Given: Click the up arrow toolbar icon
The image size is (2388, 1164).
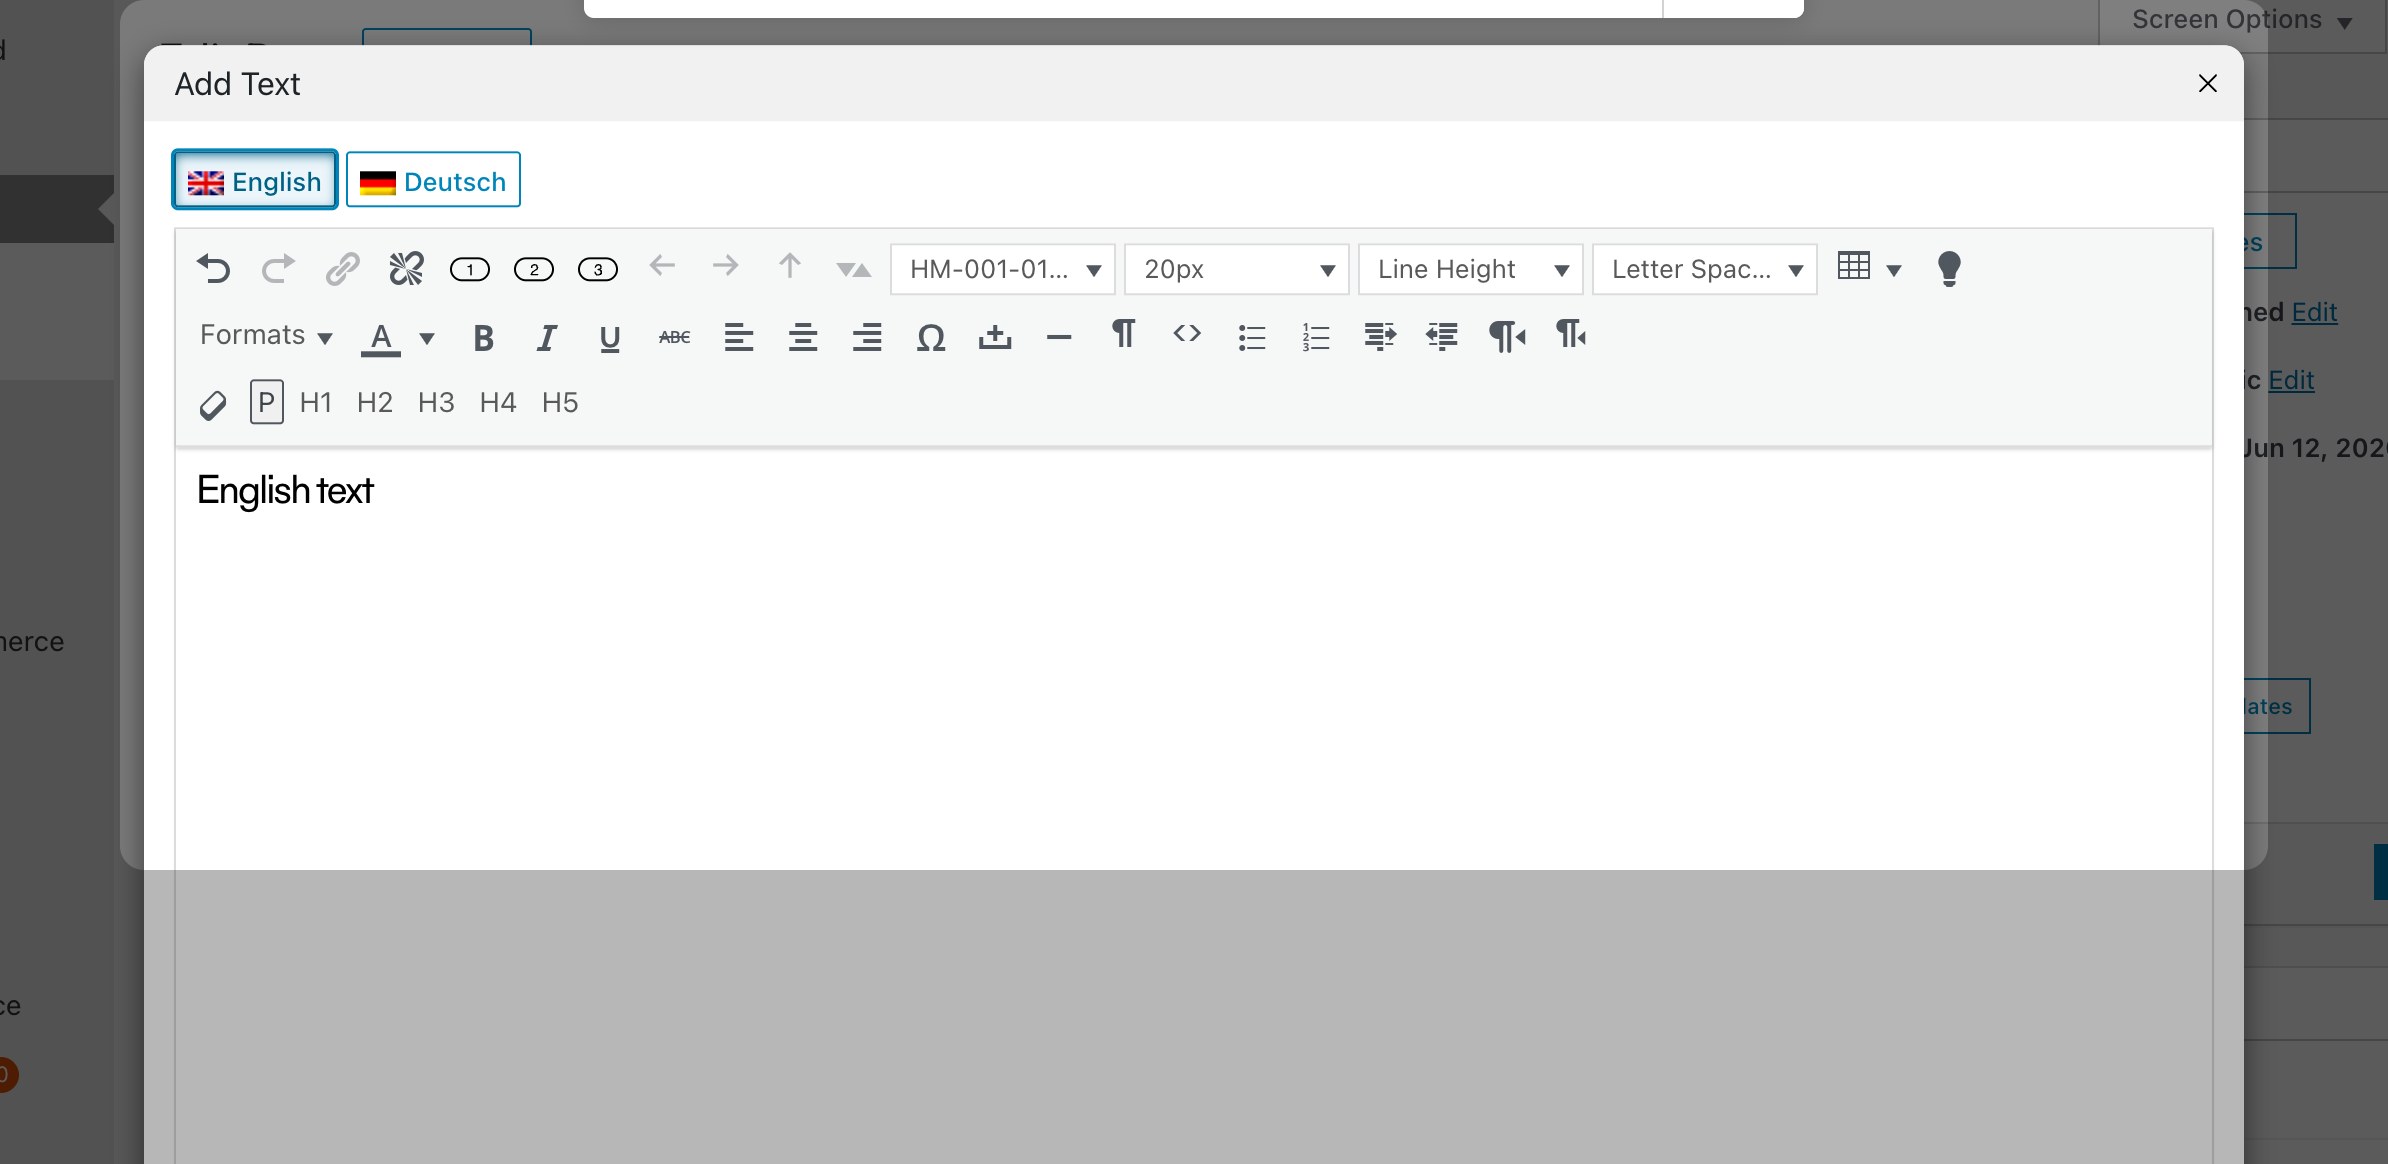Looking at the screenshot, I should (x=790, y=266).
